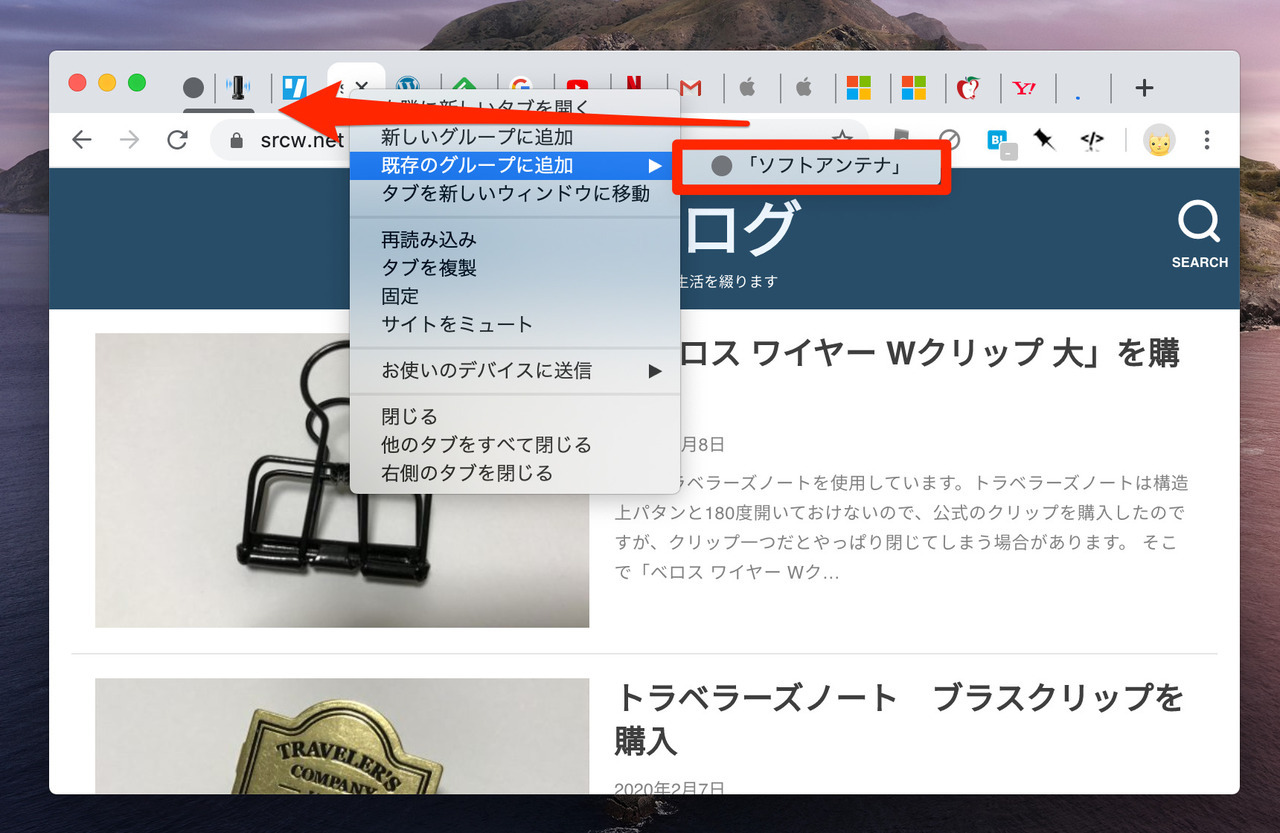
Task: Select 他のタブをすべて閉じる
Action: pos(515,444)
